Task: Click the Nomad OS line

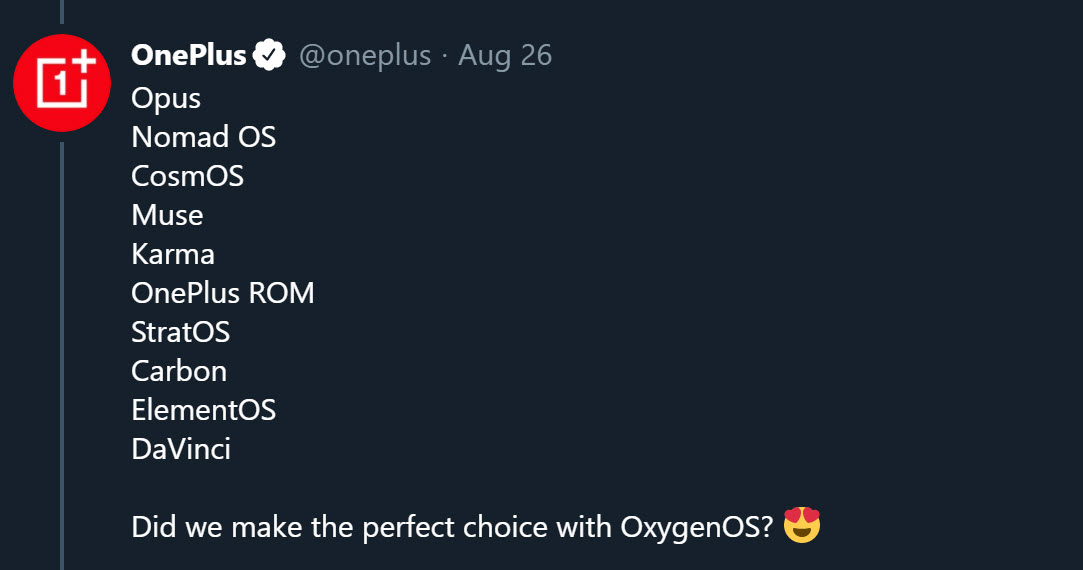Action: [203, 137]
